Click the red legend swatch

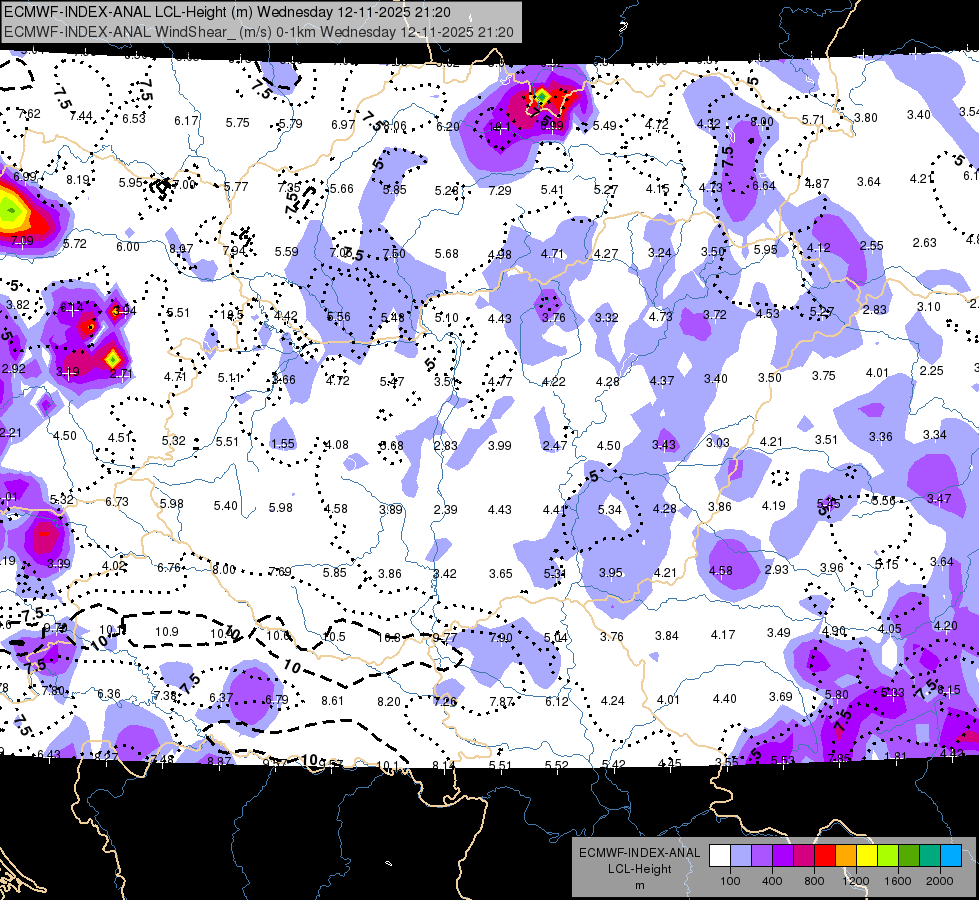(x=825, y=856)
